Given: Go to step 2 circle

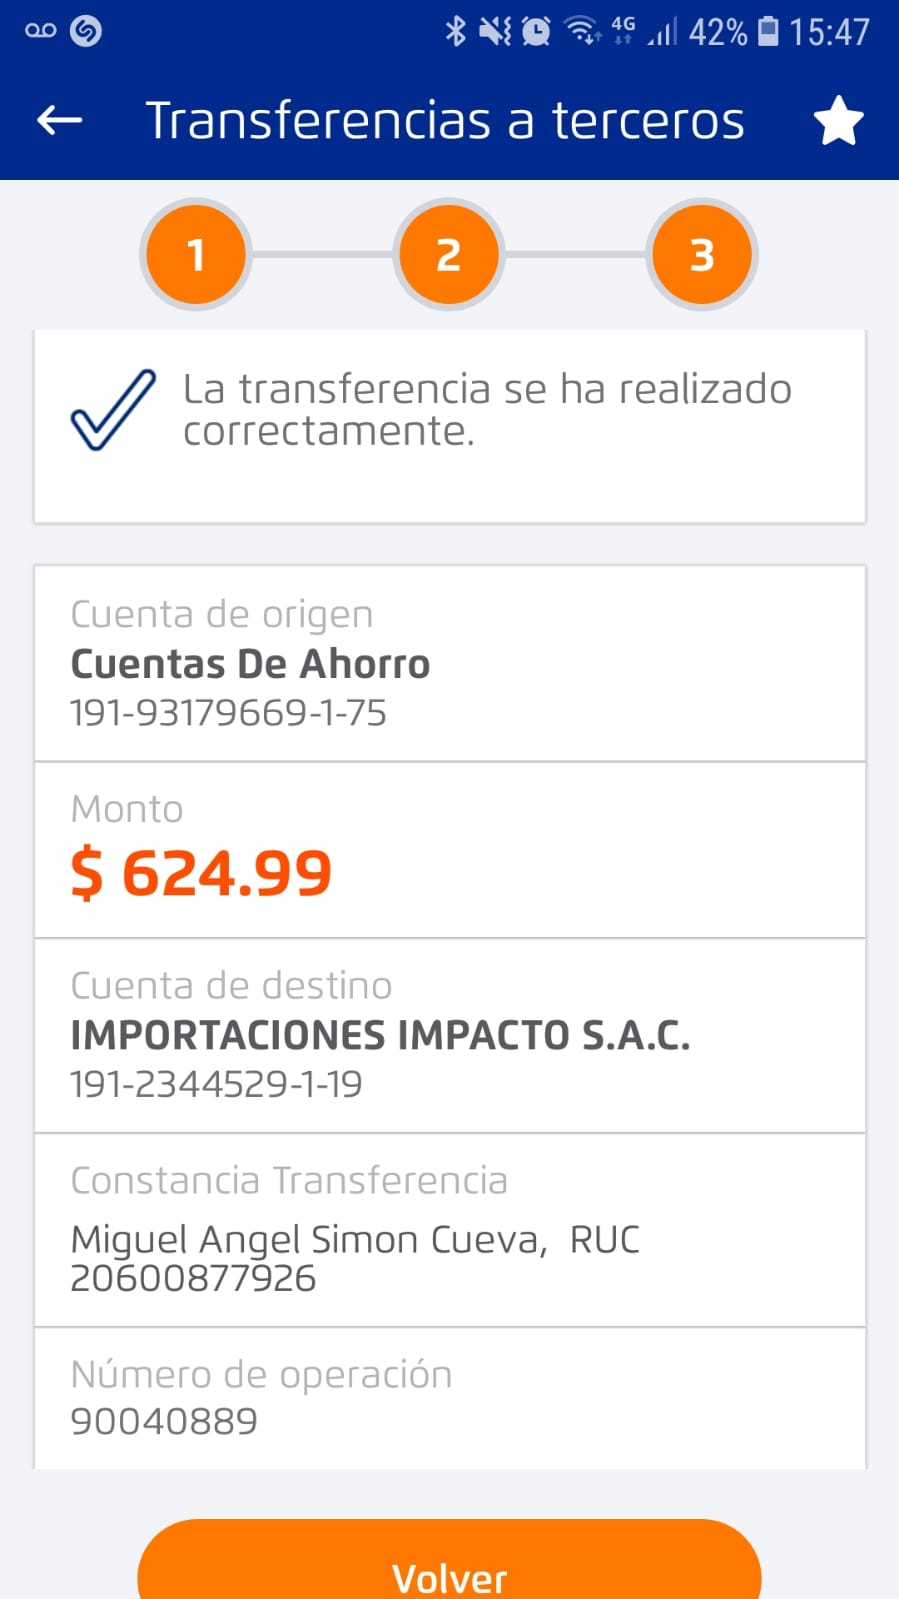Looking at the screenshot, I should (449, 255).
